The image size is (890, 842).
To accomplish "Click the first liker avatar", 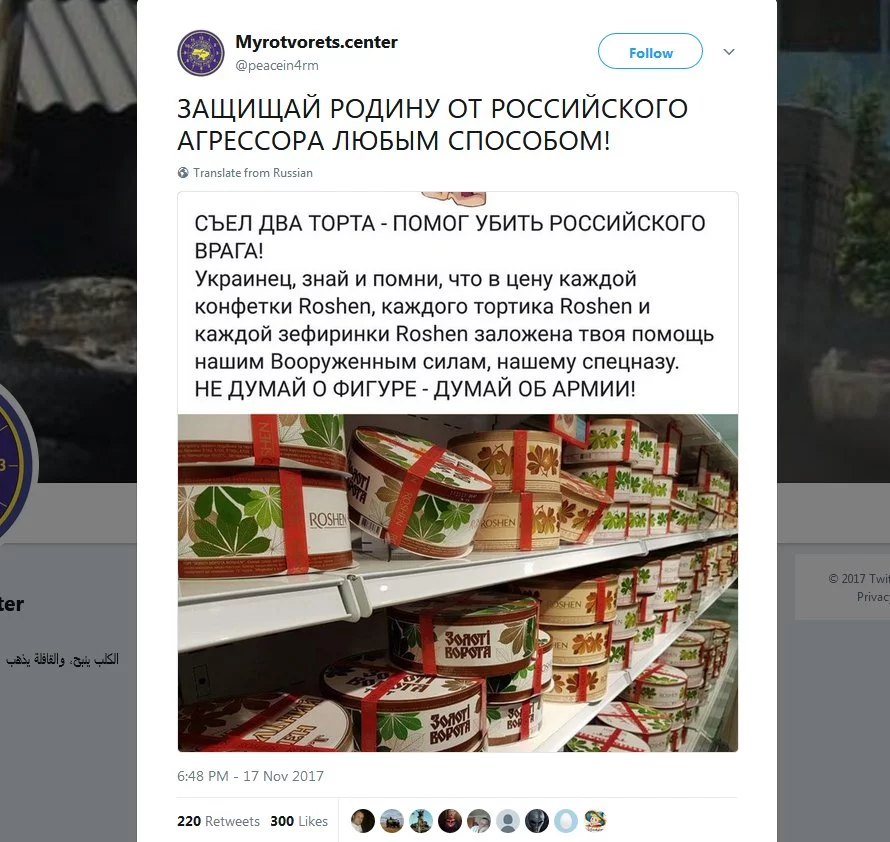I will point(363,821).
